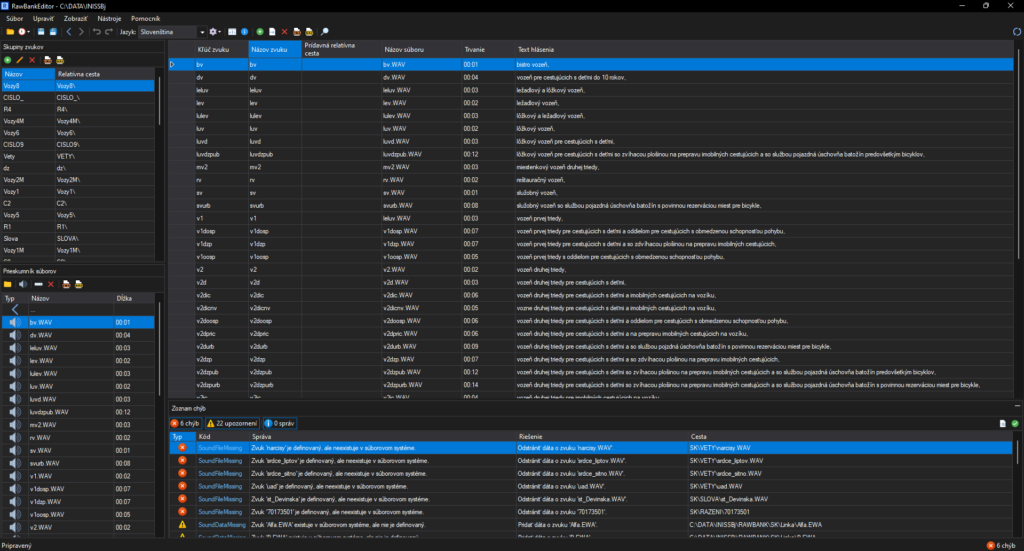Click the first save disk icon
Viewport: 1024px width, 551px height.
(40, 31)
